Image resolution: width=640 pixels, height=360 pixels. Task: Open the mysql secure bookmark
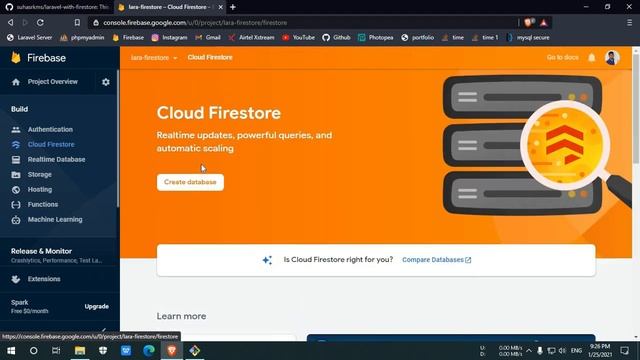coord(528,38)
